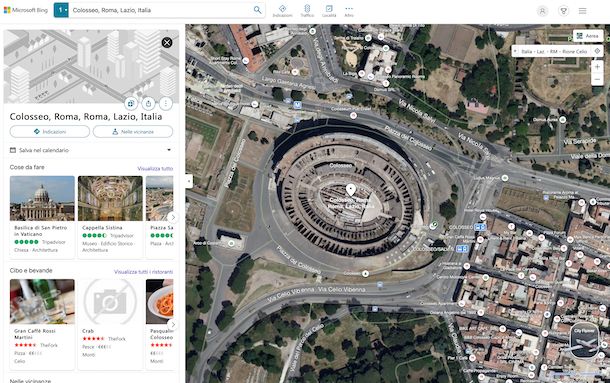Focus the search box reading Colosseo, Roma
The height and width of the screenshot is (383, 610).
point(160,10)
